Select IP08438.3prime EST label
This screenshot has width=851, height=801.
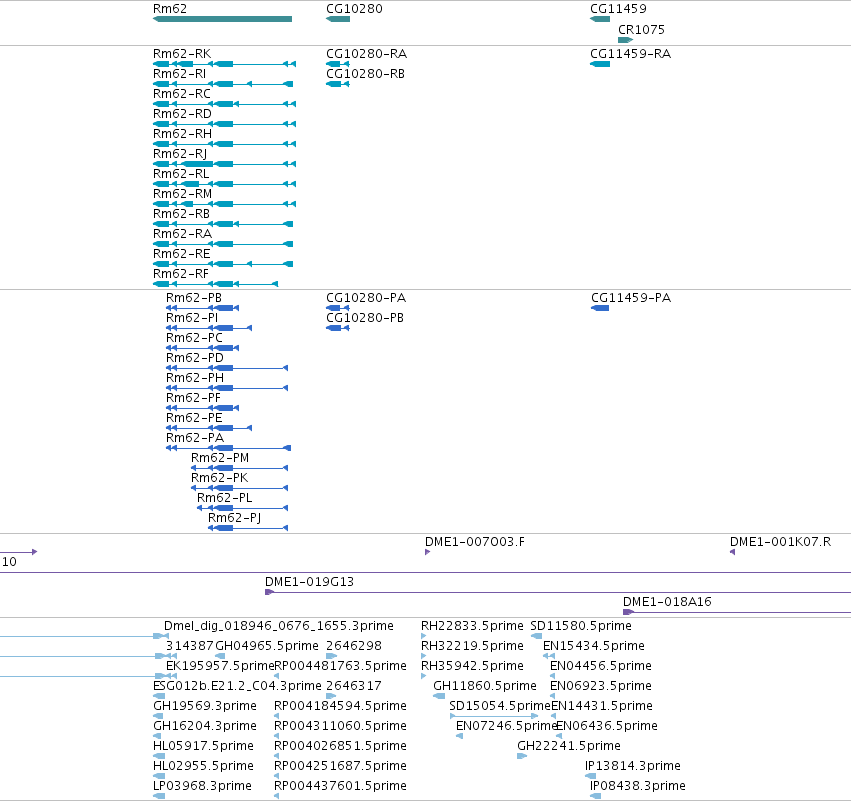pos(638,786)
